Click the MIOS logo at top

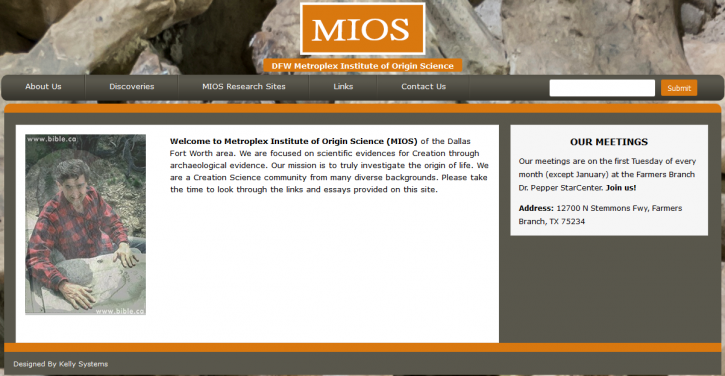click(x=362, y=29)
